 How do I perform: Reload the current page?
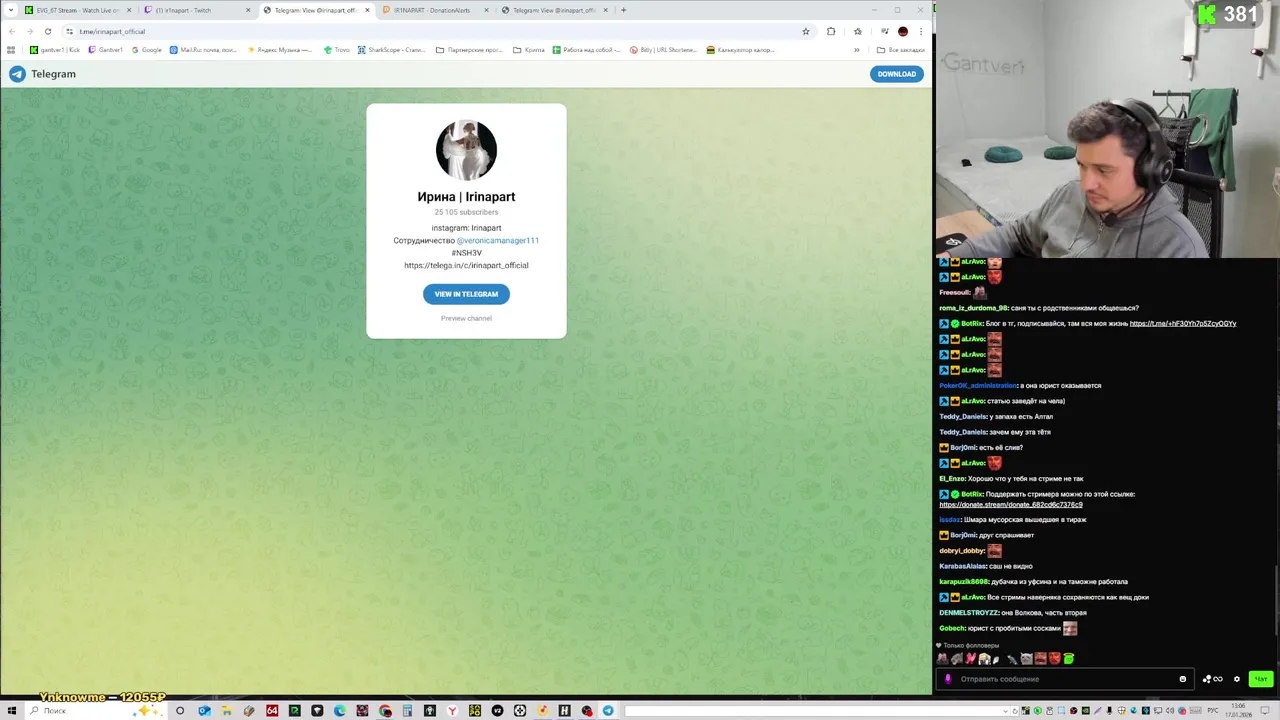click(48, 31)
